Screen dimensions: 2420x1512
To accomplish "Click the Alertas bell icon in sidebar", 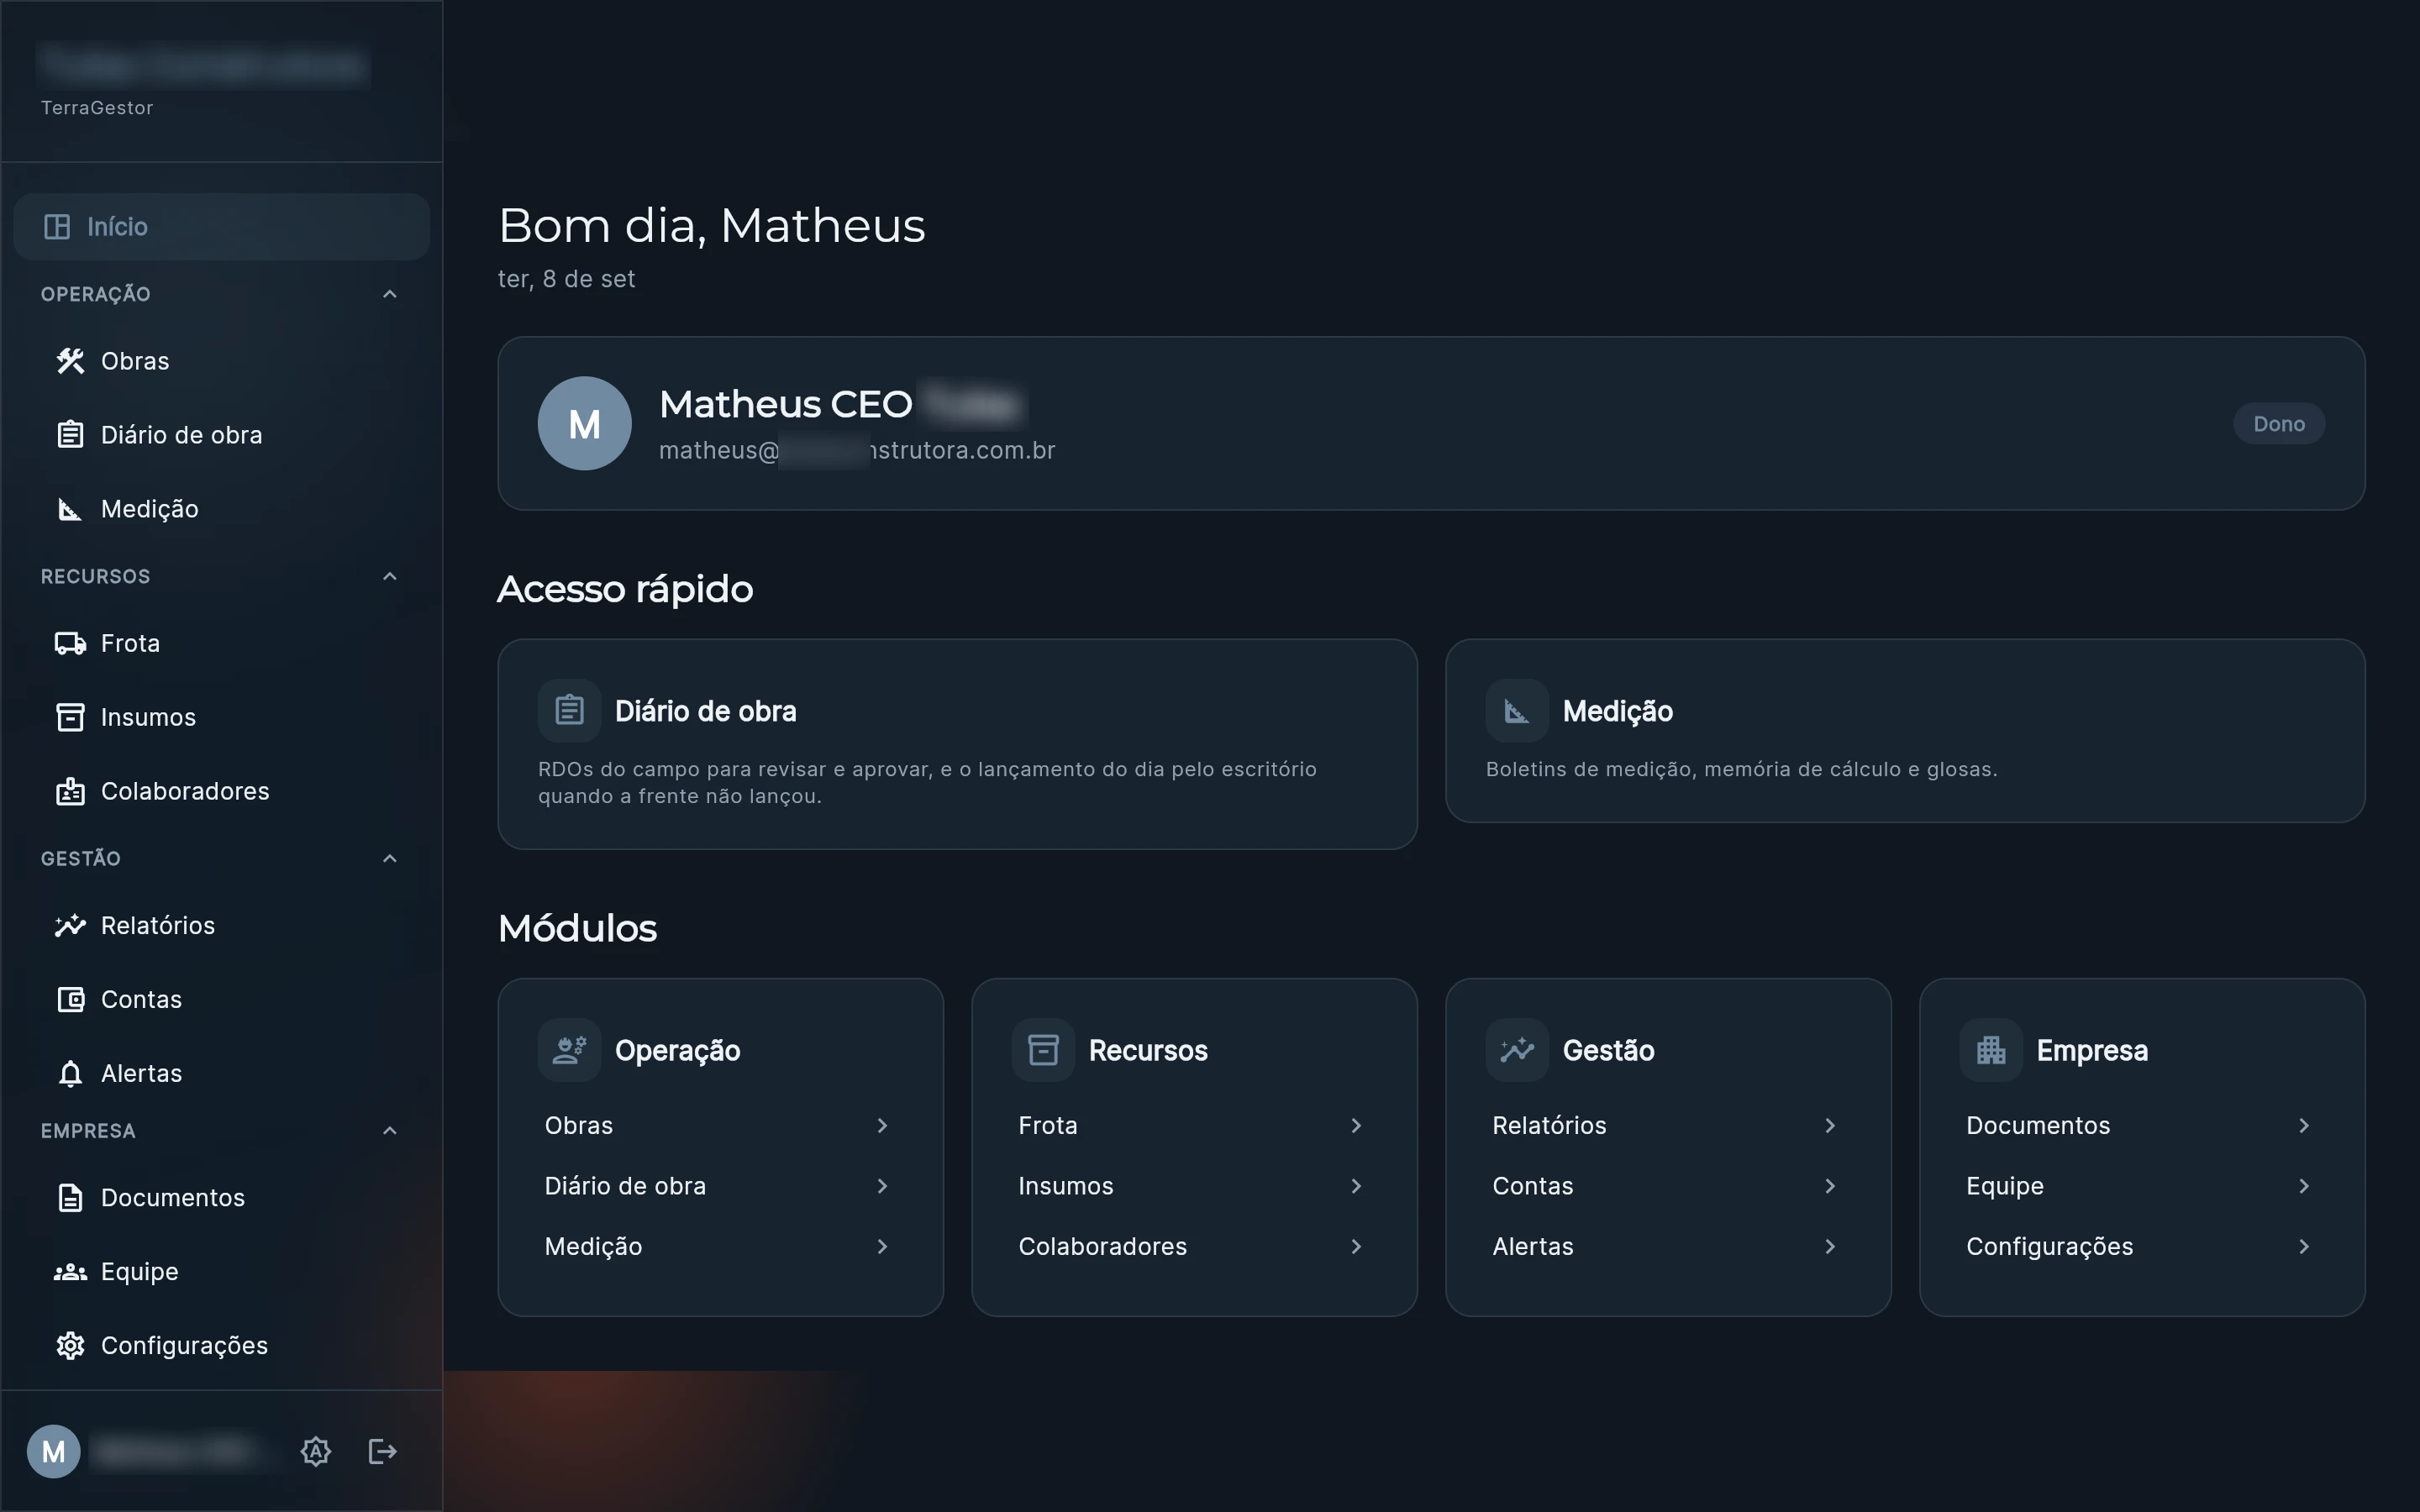I will point(70,1073).
